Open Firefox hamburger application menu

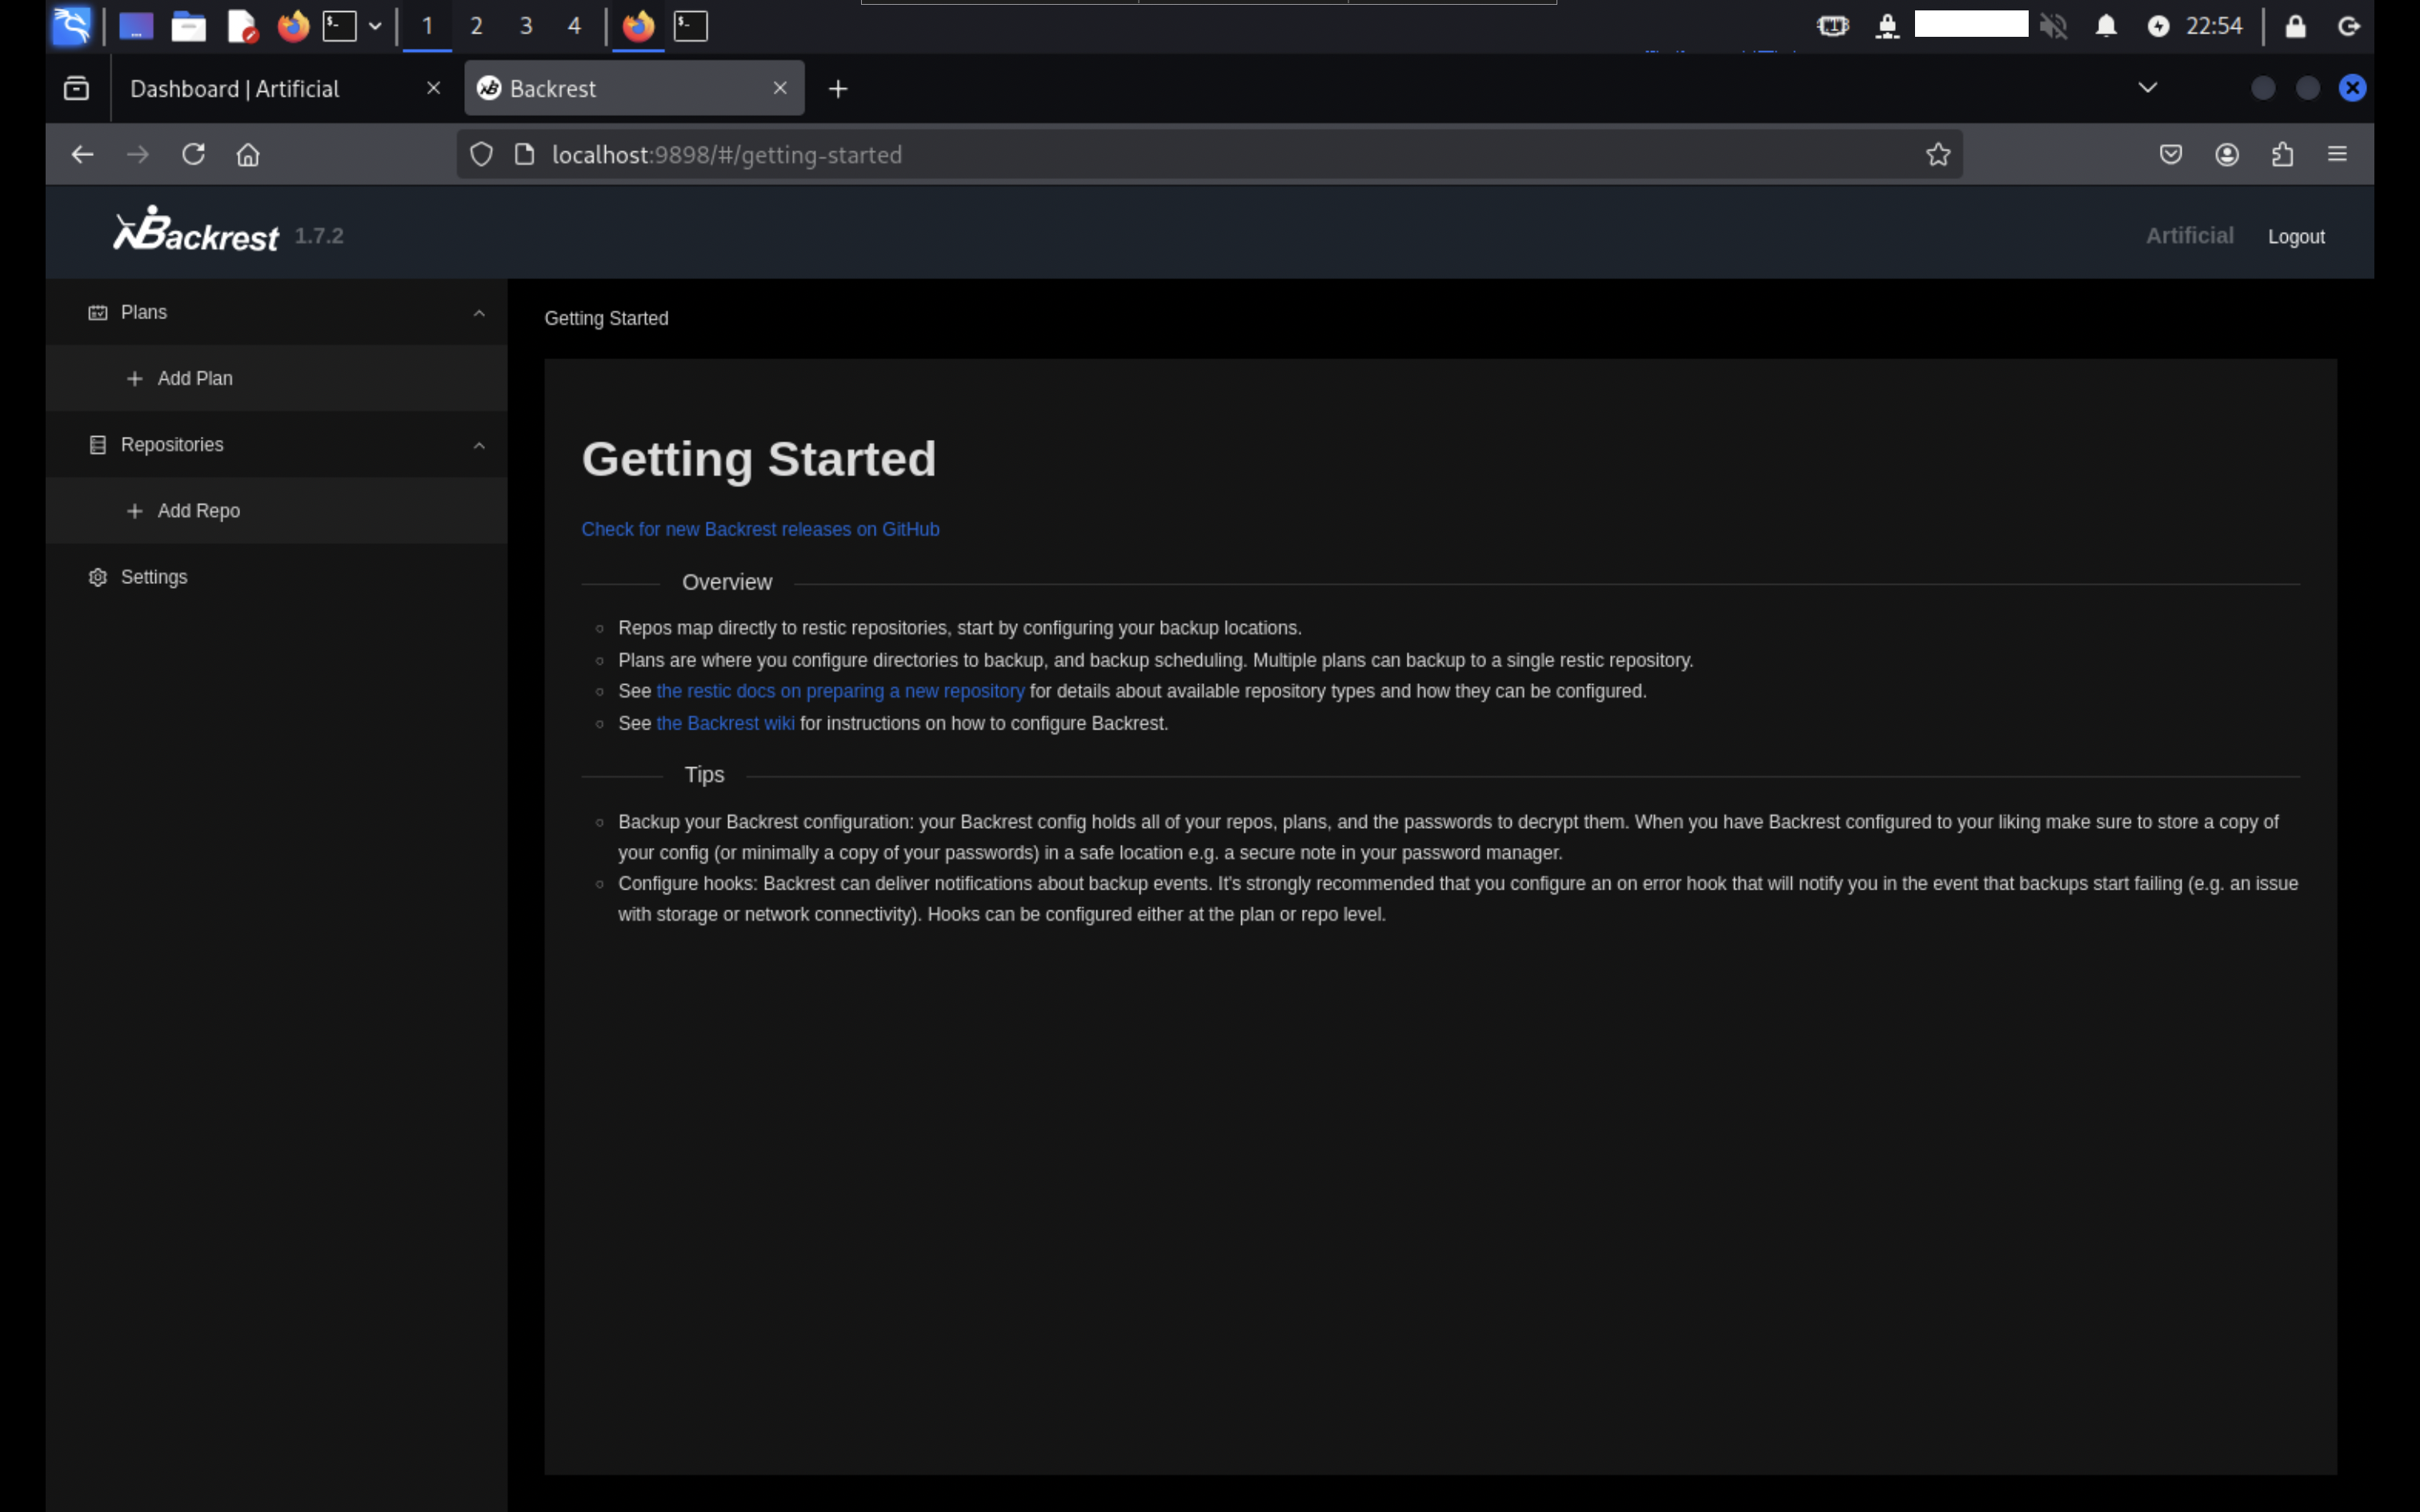click(x=2337, y=154)
